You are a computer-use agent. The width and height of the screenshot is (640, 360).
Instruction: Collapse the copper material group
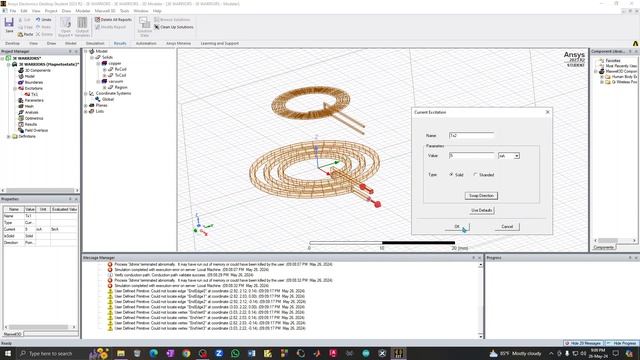click(x=98, y=64)
